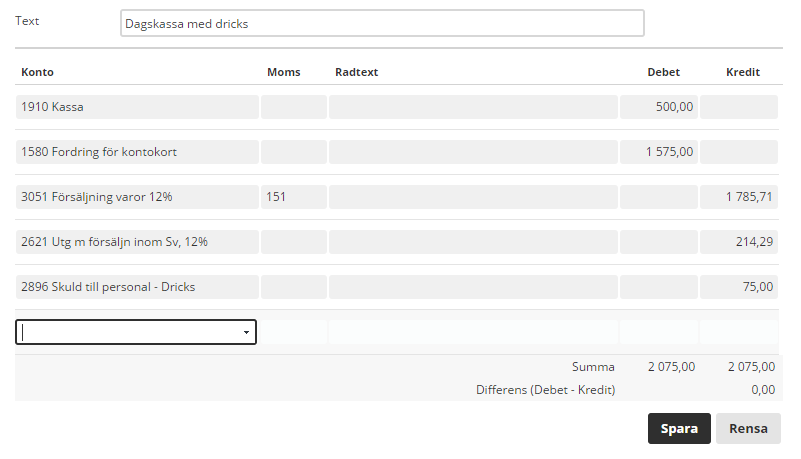This screenshot has height=459, width=801.
Task: Select the 1580 Fordring för kontokort field
Action: point(136,152)
